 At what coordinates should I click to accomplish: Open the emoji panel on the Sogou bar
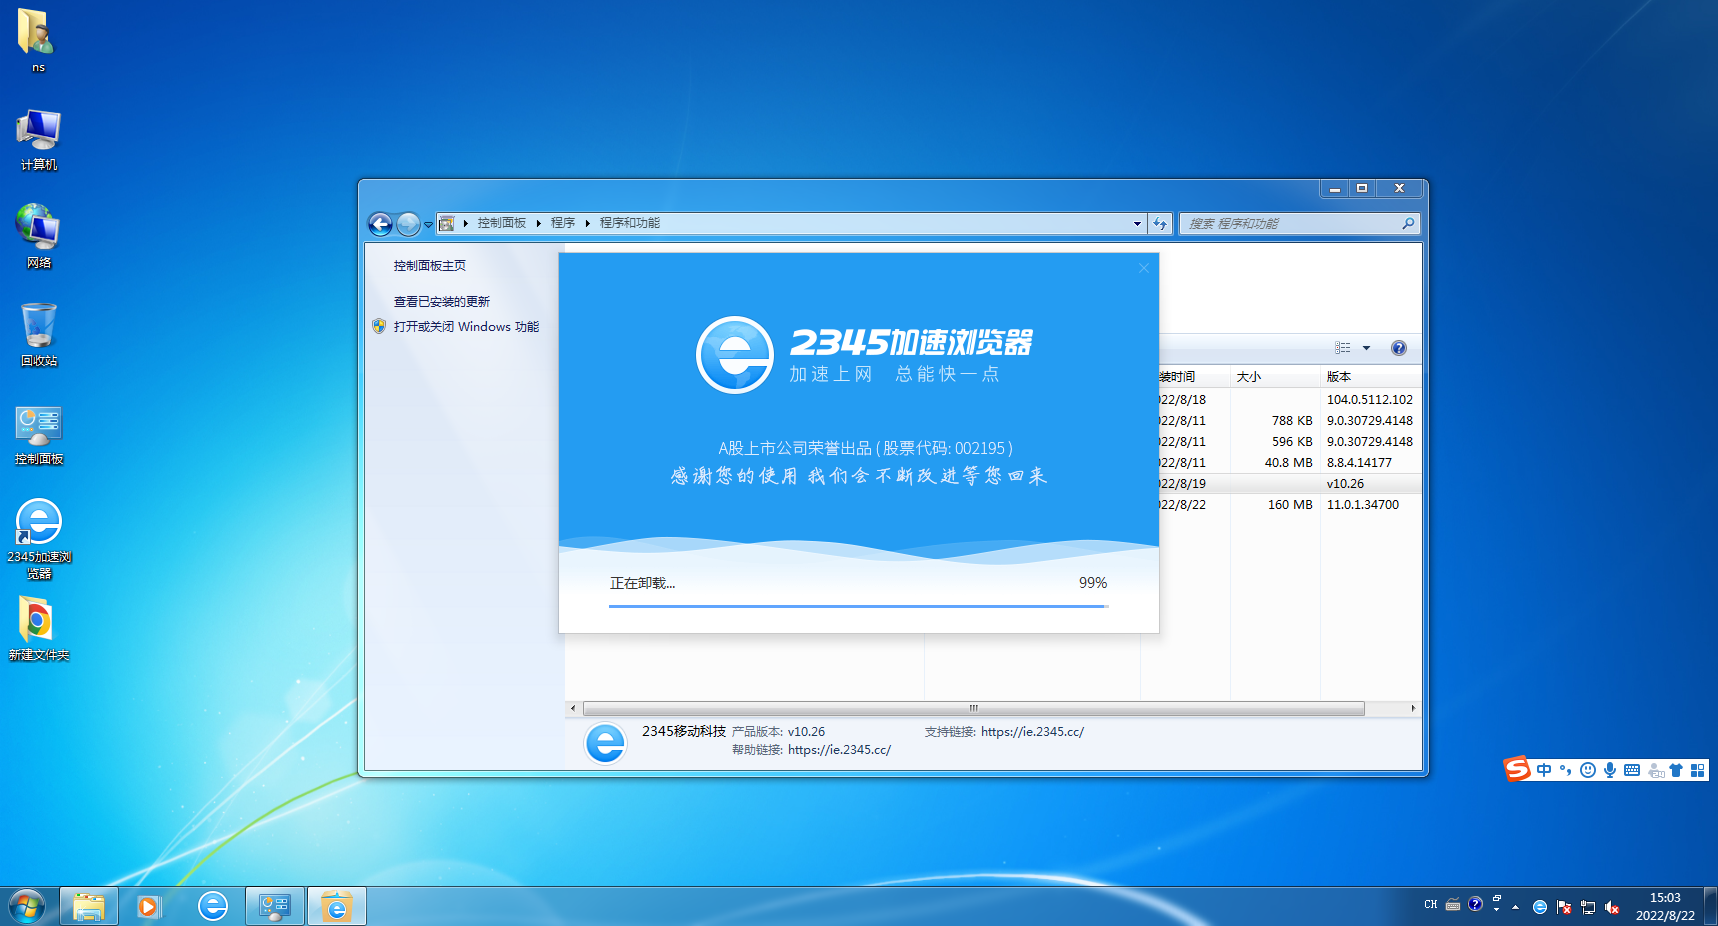1587,770
